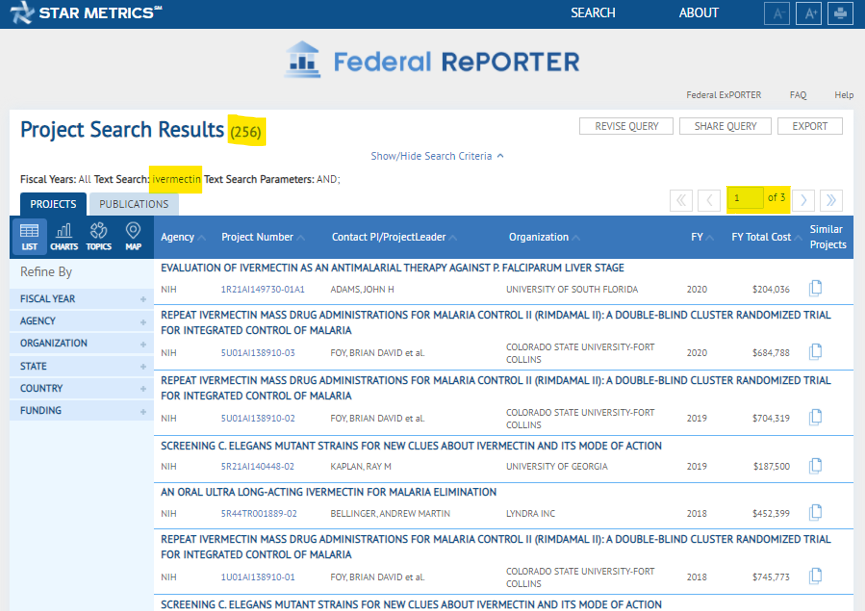
Task: Sort results by FY column
Action: (x=702, y=237)
